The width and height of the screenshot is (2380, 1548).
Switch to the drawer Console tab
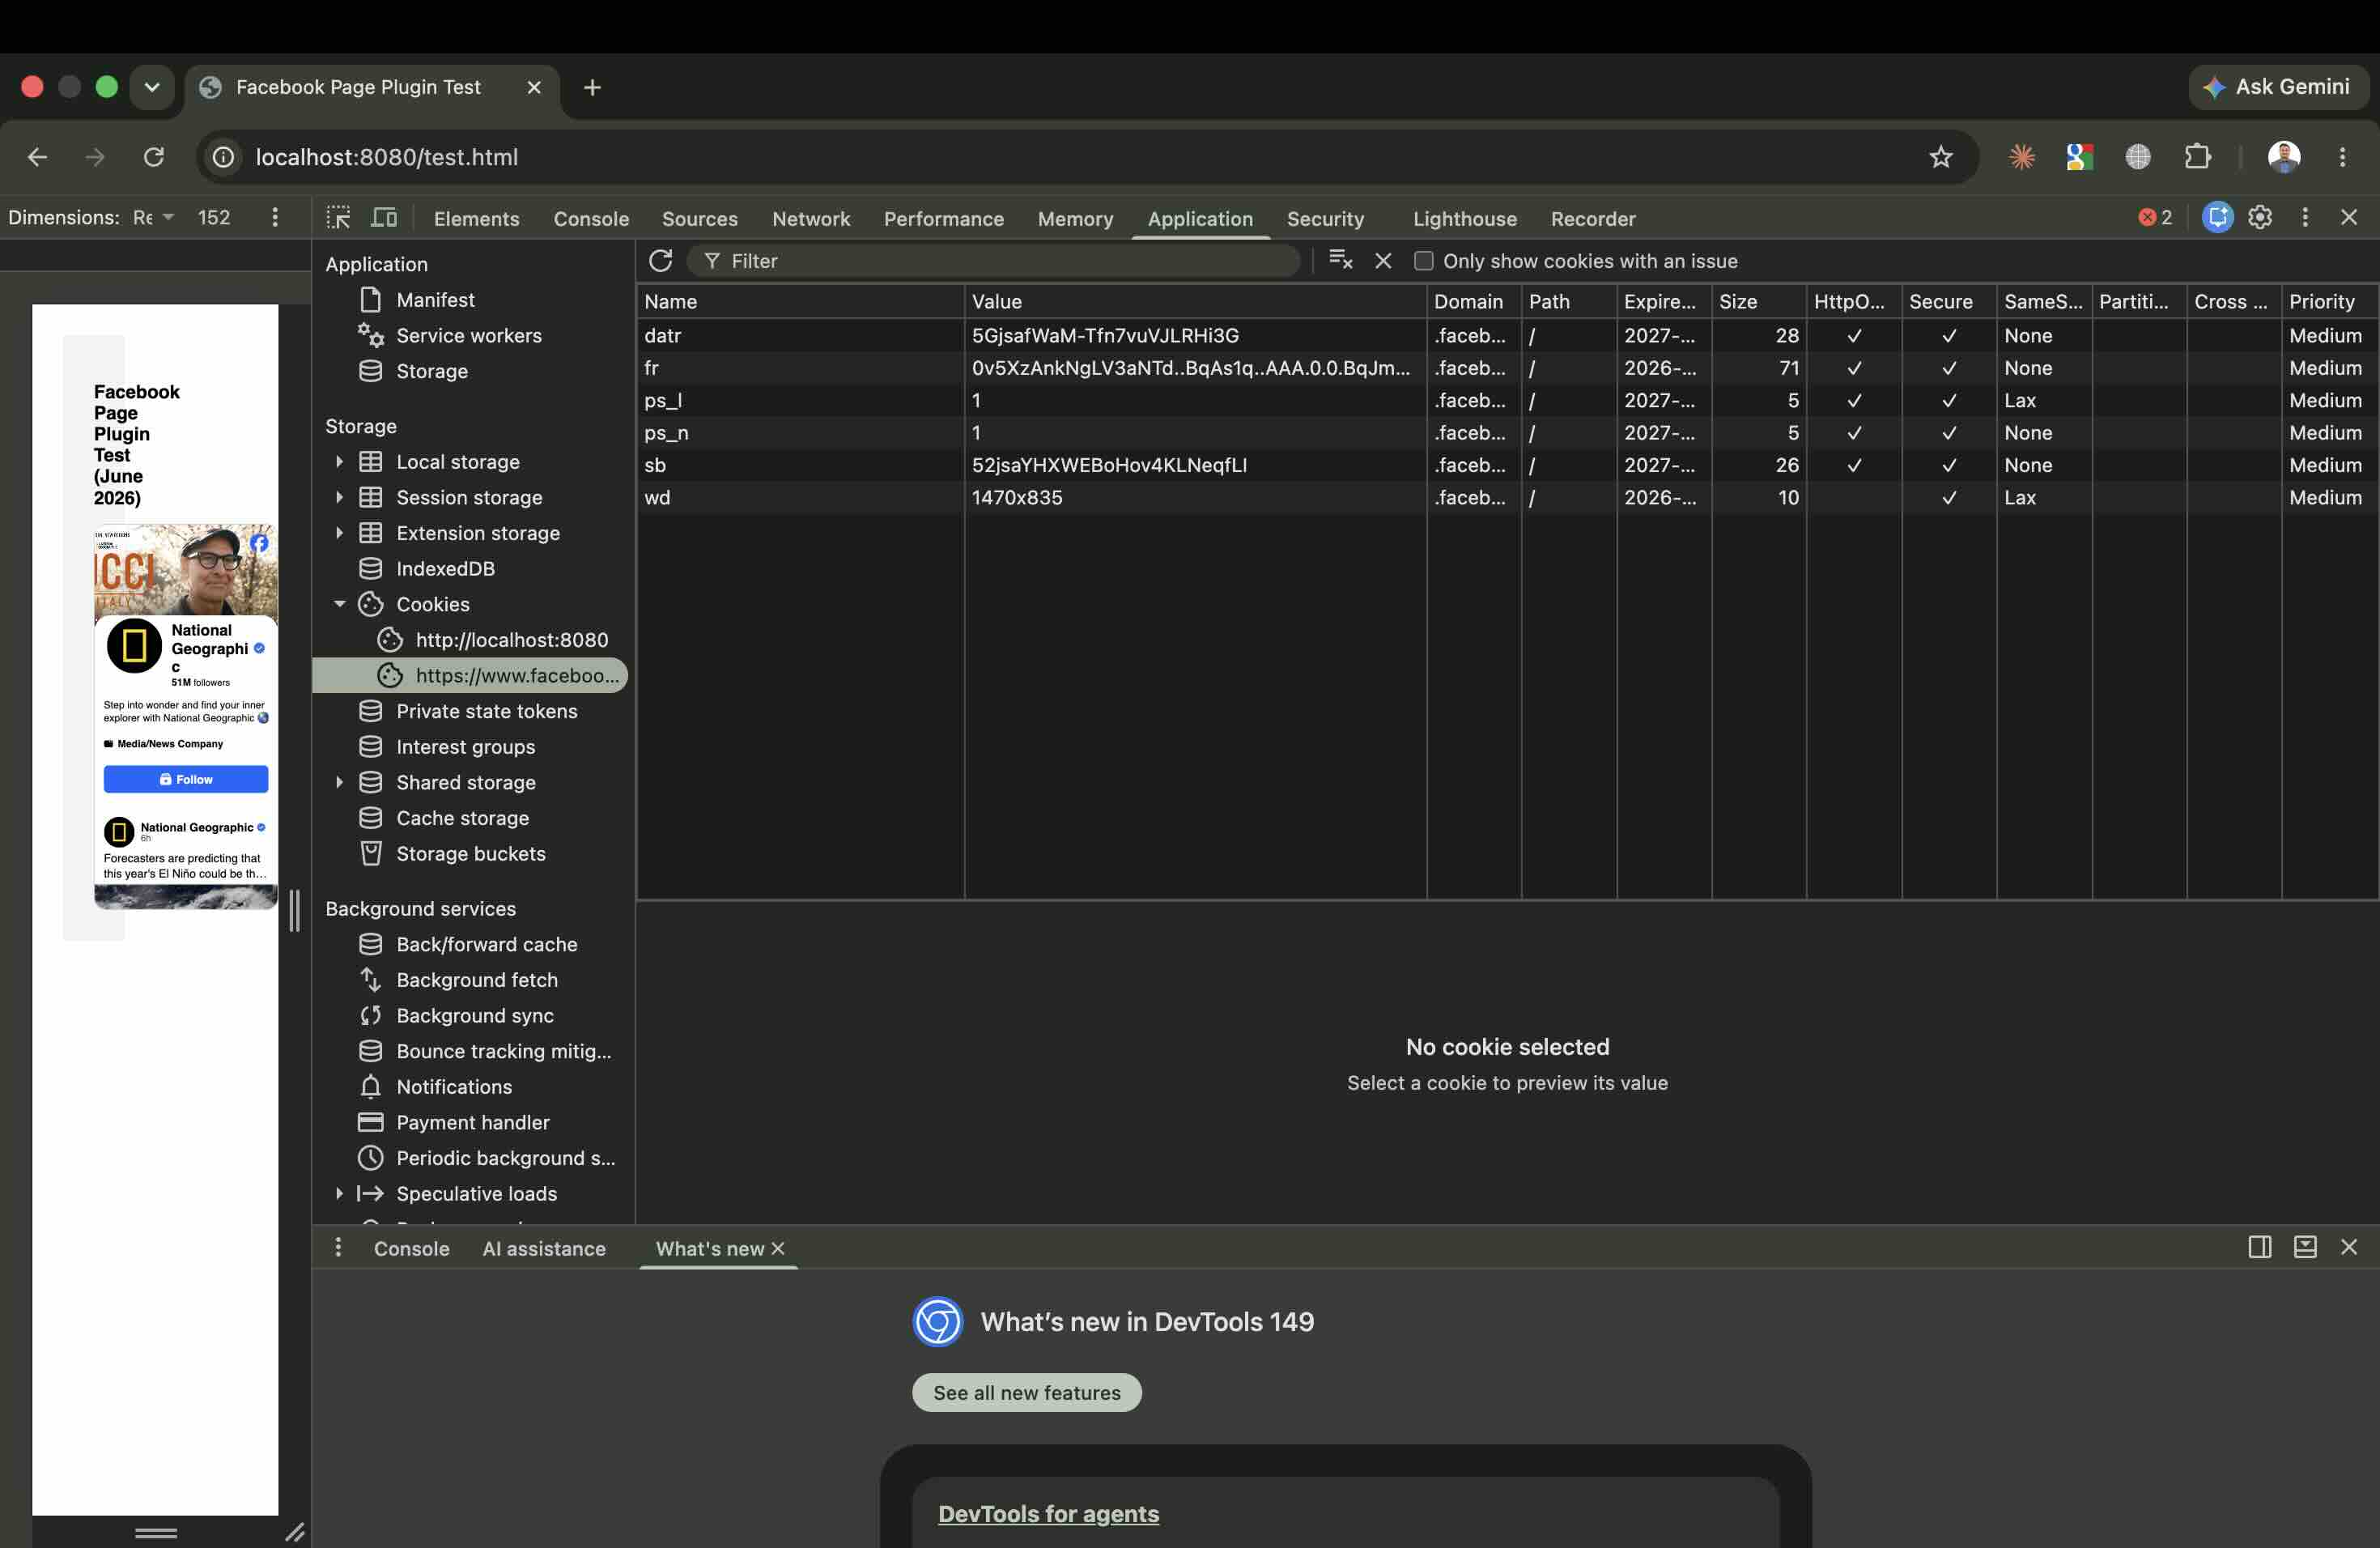411,1248
